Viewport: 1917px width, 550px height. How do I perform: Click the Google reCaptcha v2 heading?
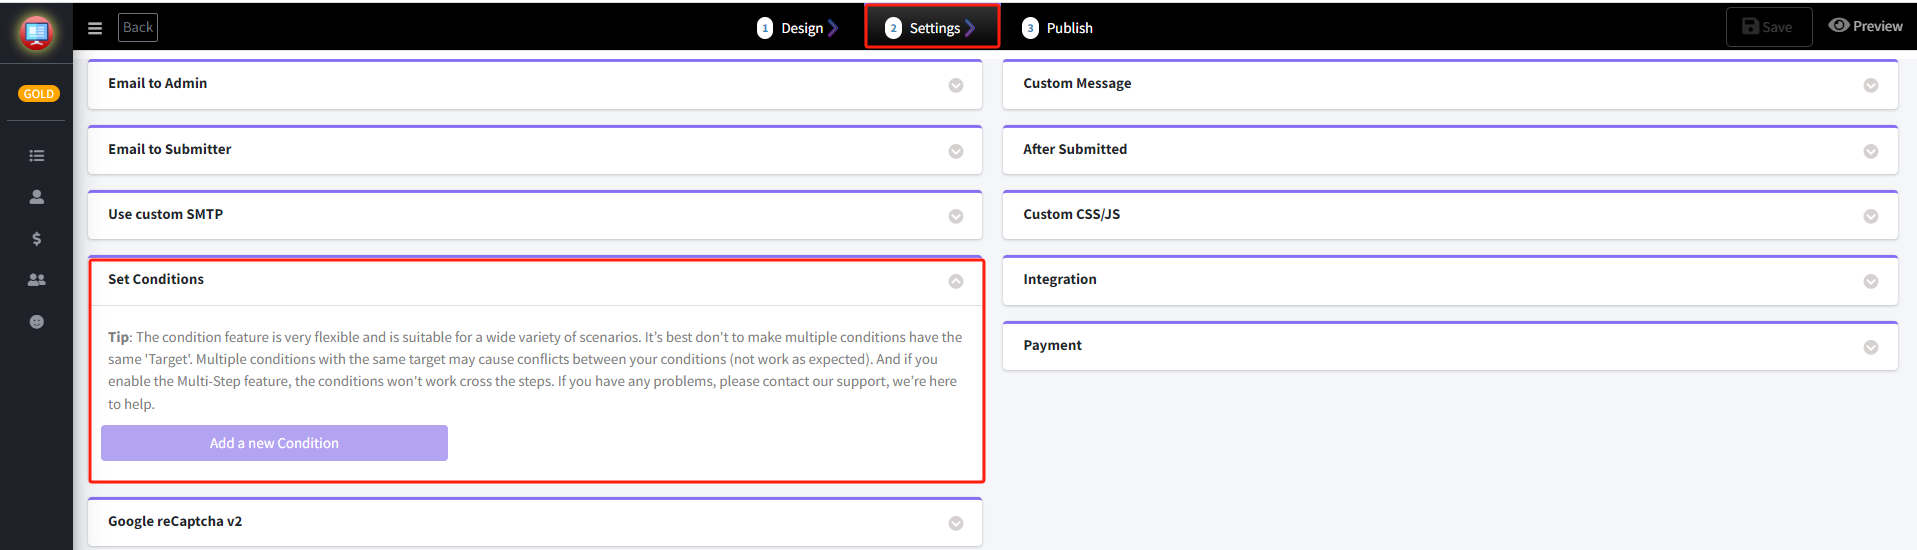175,521
